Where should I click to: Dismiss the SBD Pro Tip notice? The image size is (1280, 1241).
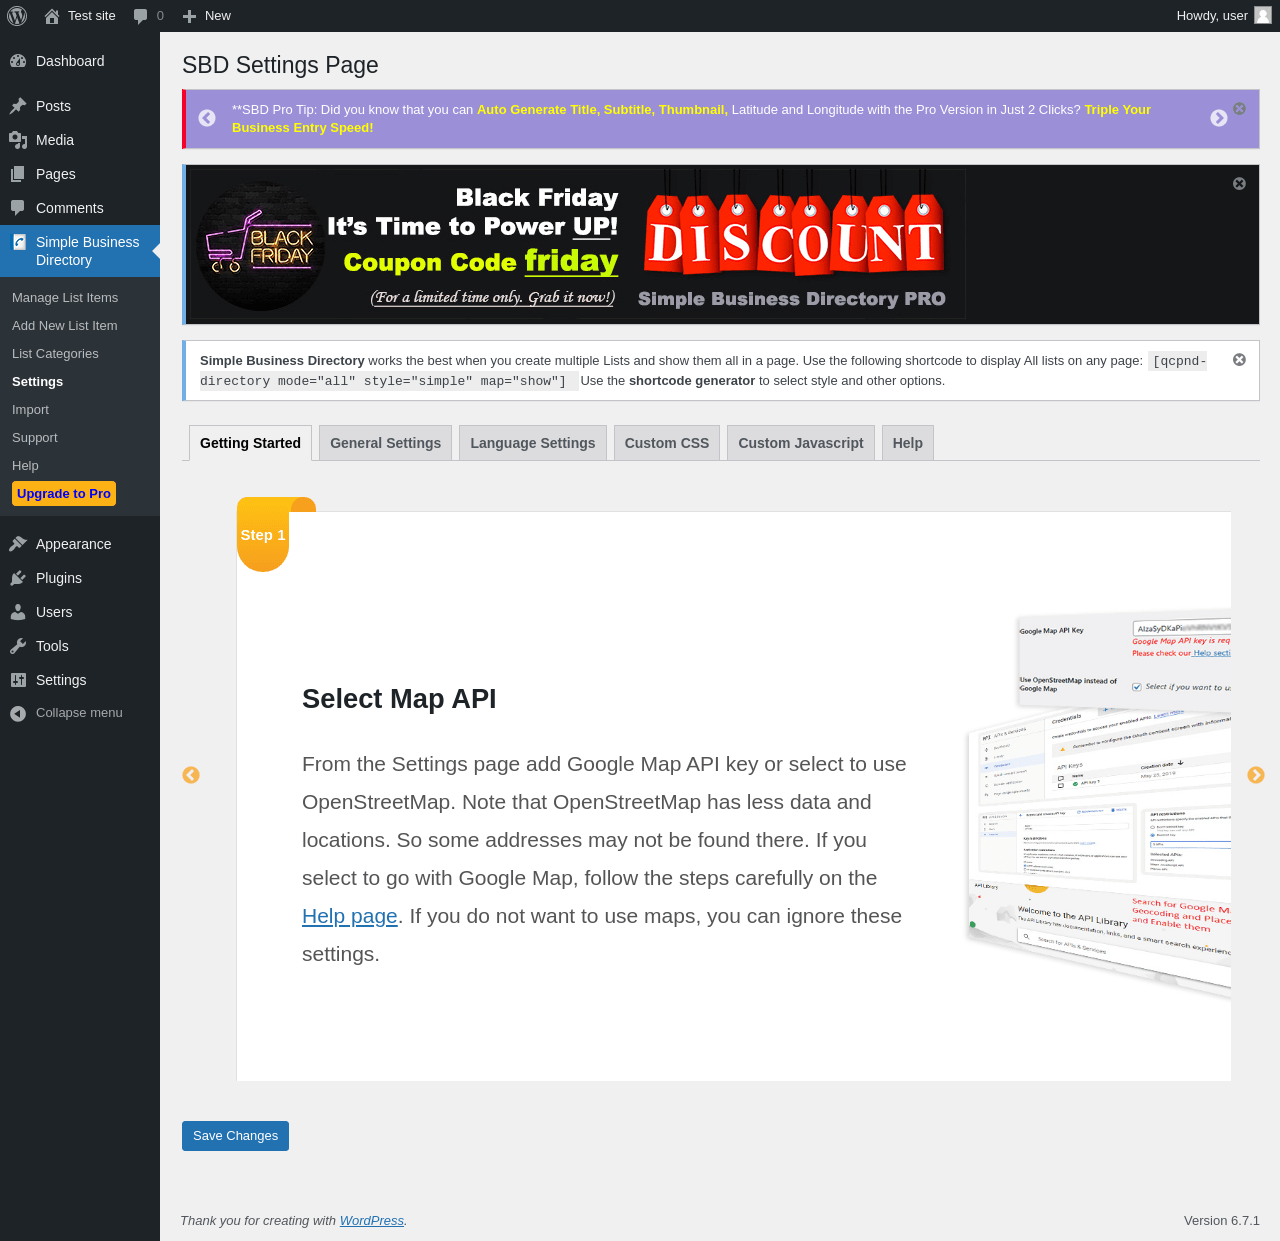coord(1239,109)
